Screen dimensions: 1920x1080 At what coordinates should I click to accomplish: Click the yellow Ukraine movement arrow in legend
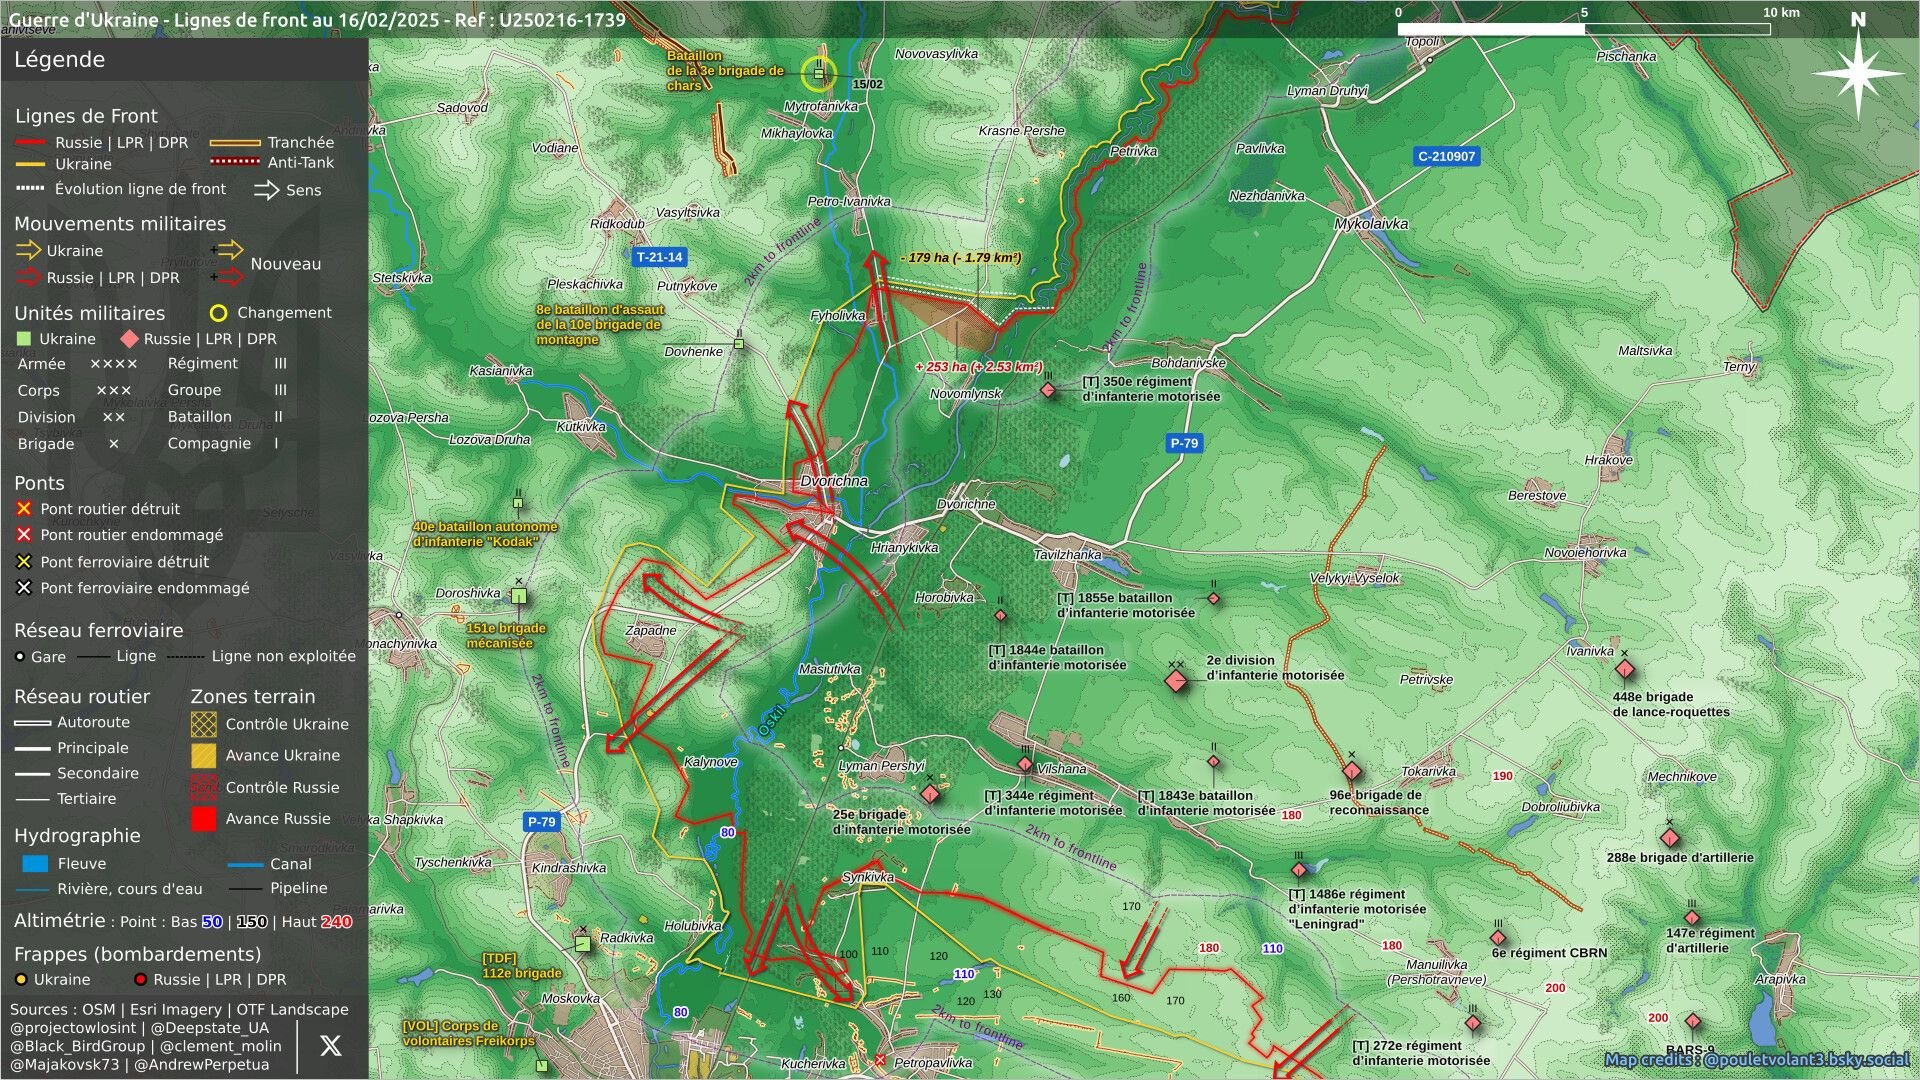[28, 251]
